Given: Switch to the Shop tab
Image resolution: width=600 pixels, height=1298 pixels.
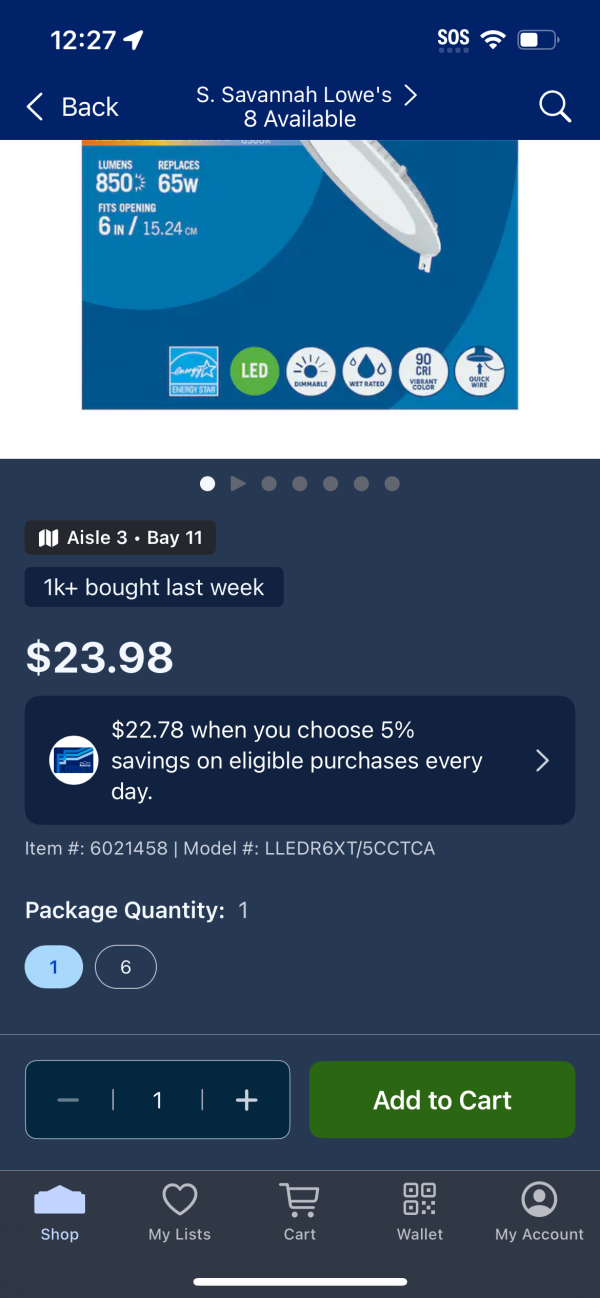Looking at the screenshot, I should pyautogui.click(x=60, y=1212).
